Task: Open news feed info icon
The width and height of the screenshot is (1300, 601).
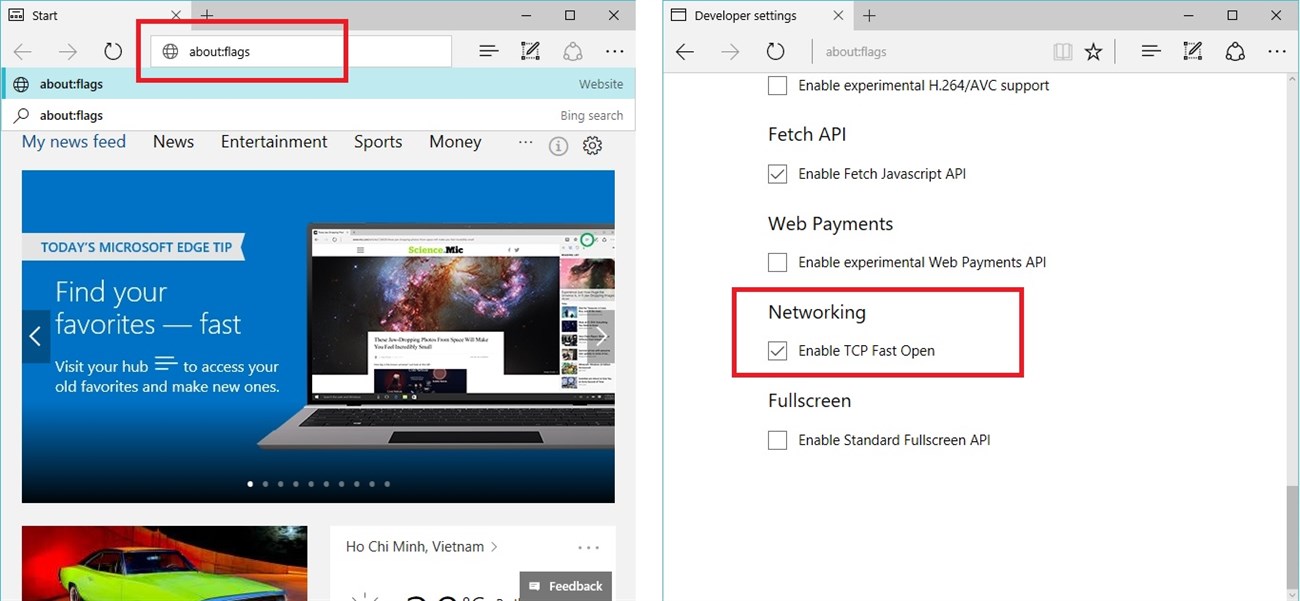Action: pyautogui.click(x=559, y=146)
